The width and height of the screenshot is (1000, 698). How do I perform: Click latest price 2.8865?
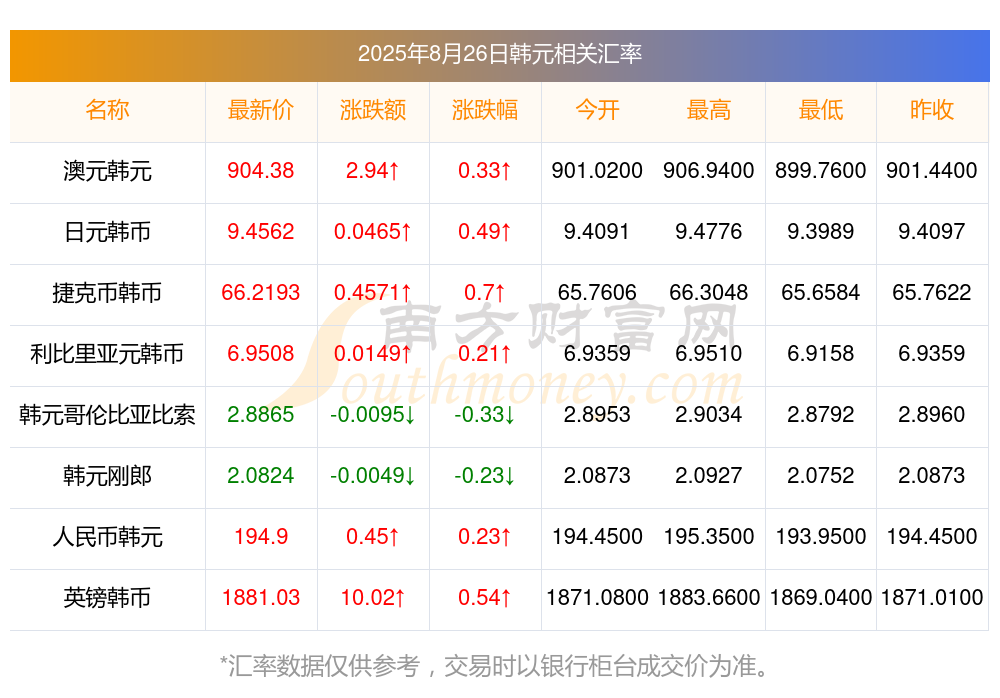click(261, 414)
